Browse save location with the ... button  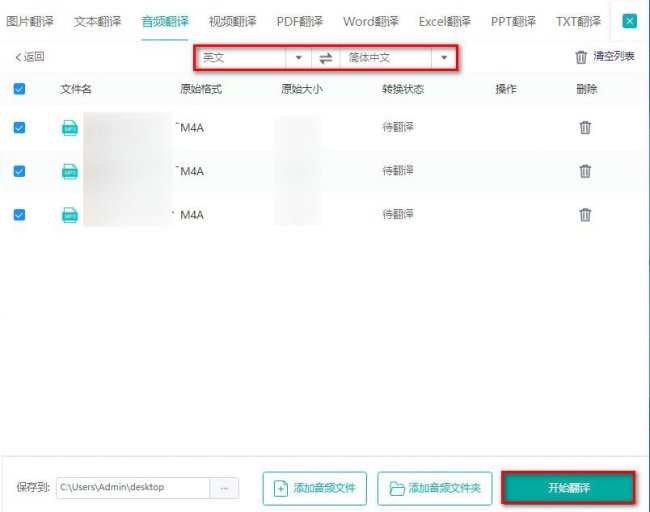pos(224,488)
